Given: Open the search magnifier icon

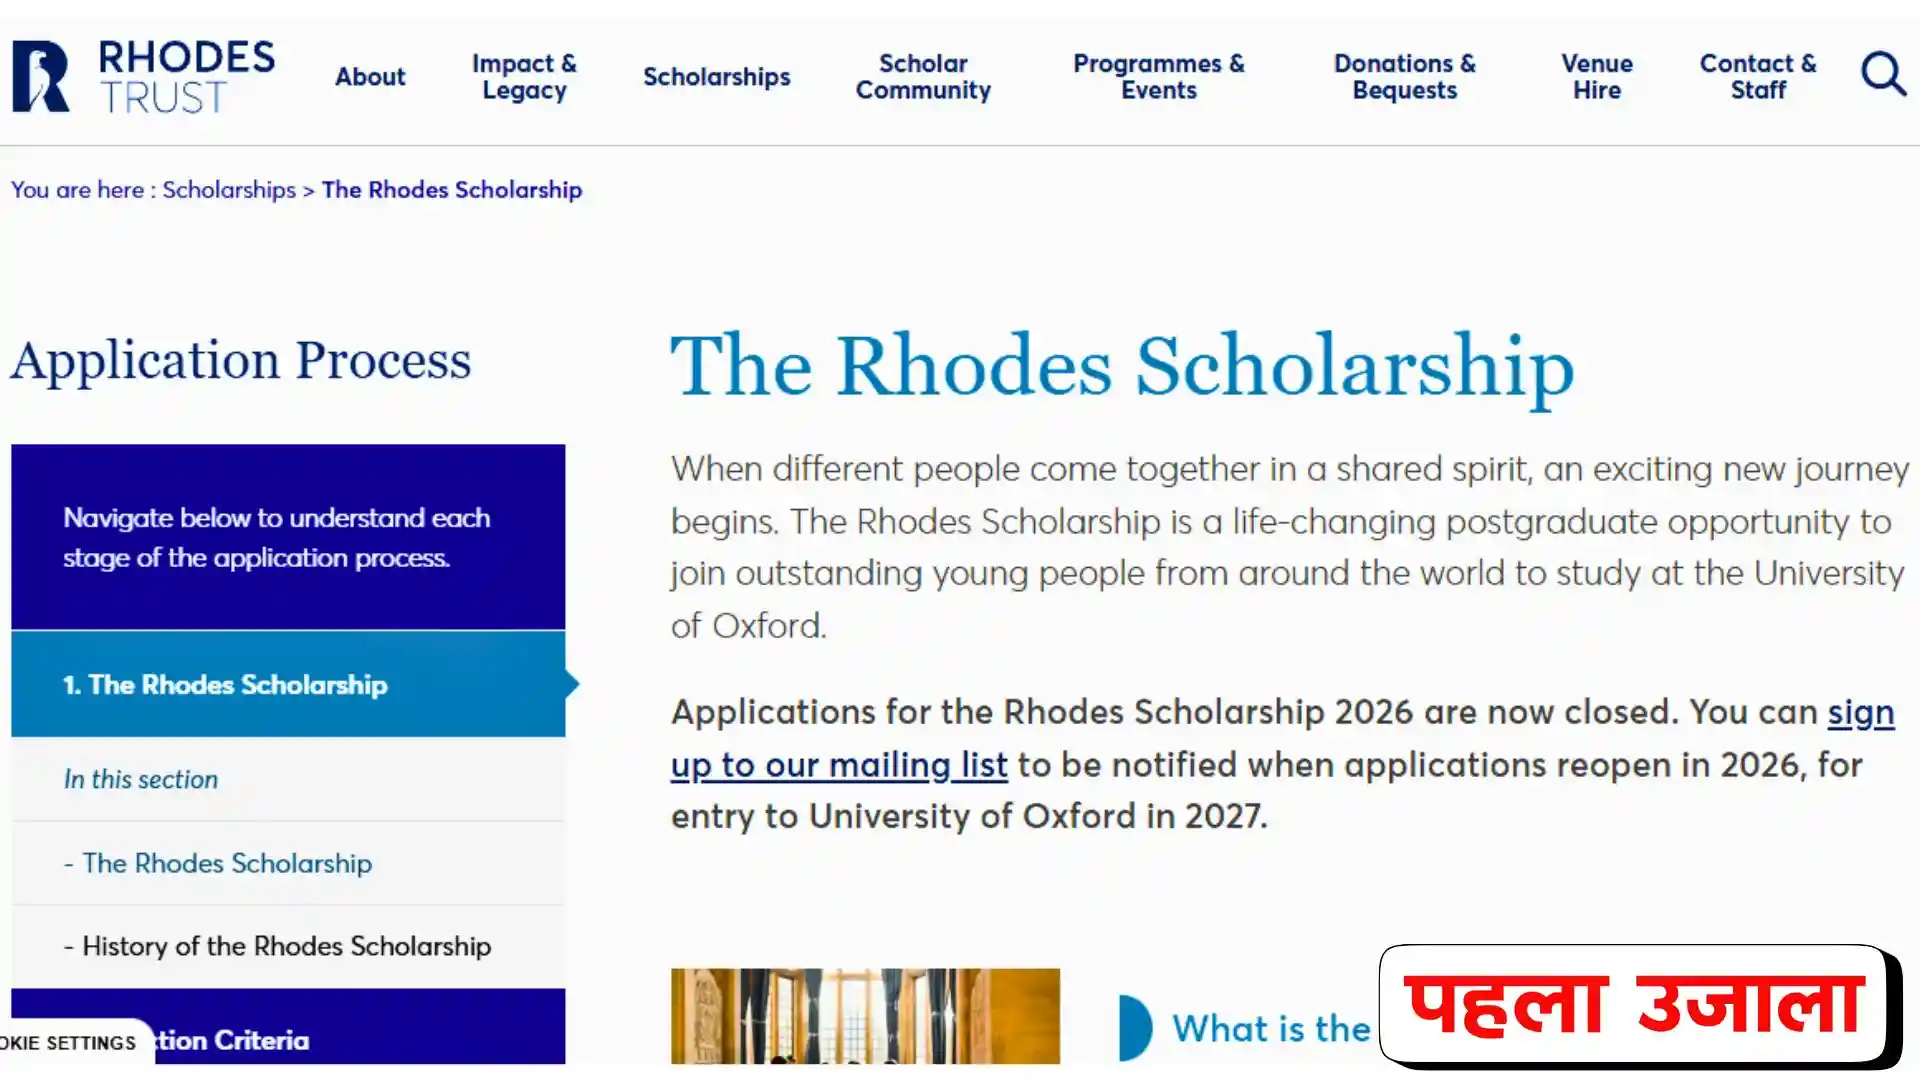Looking at the screenshot, I should [x=1884, y=74].
